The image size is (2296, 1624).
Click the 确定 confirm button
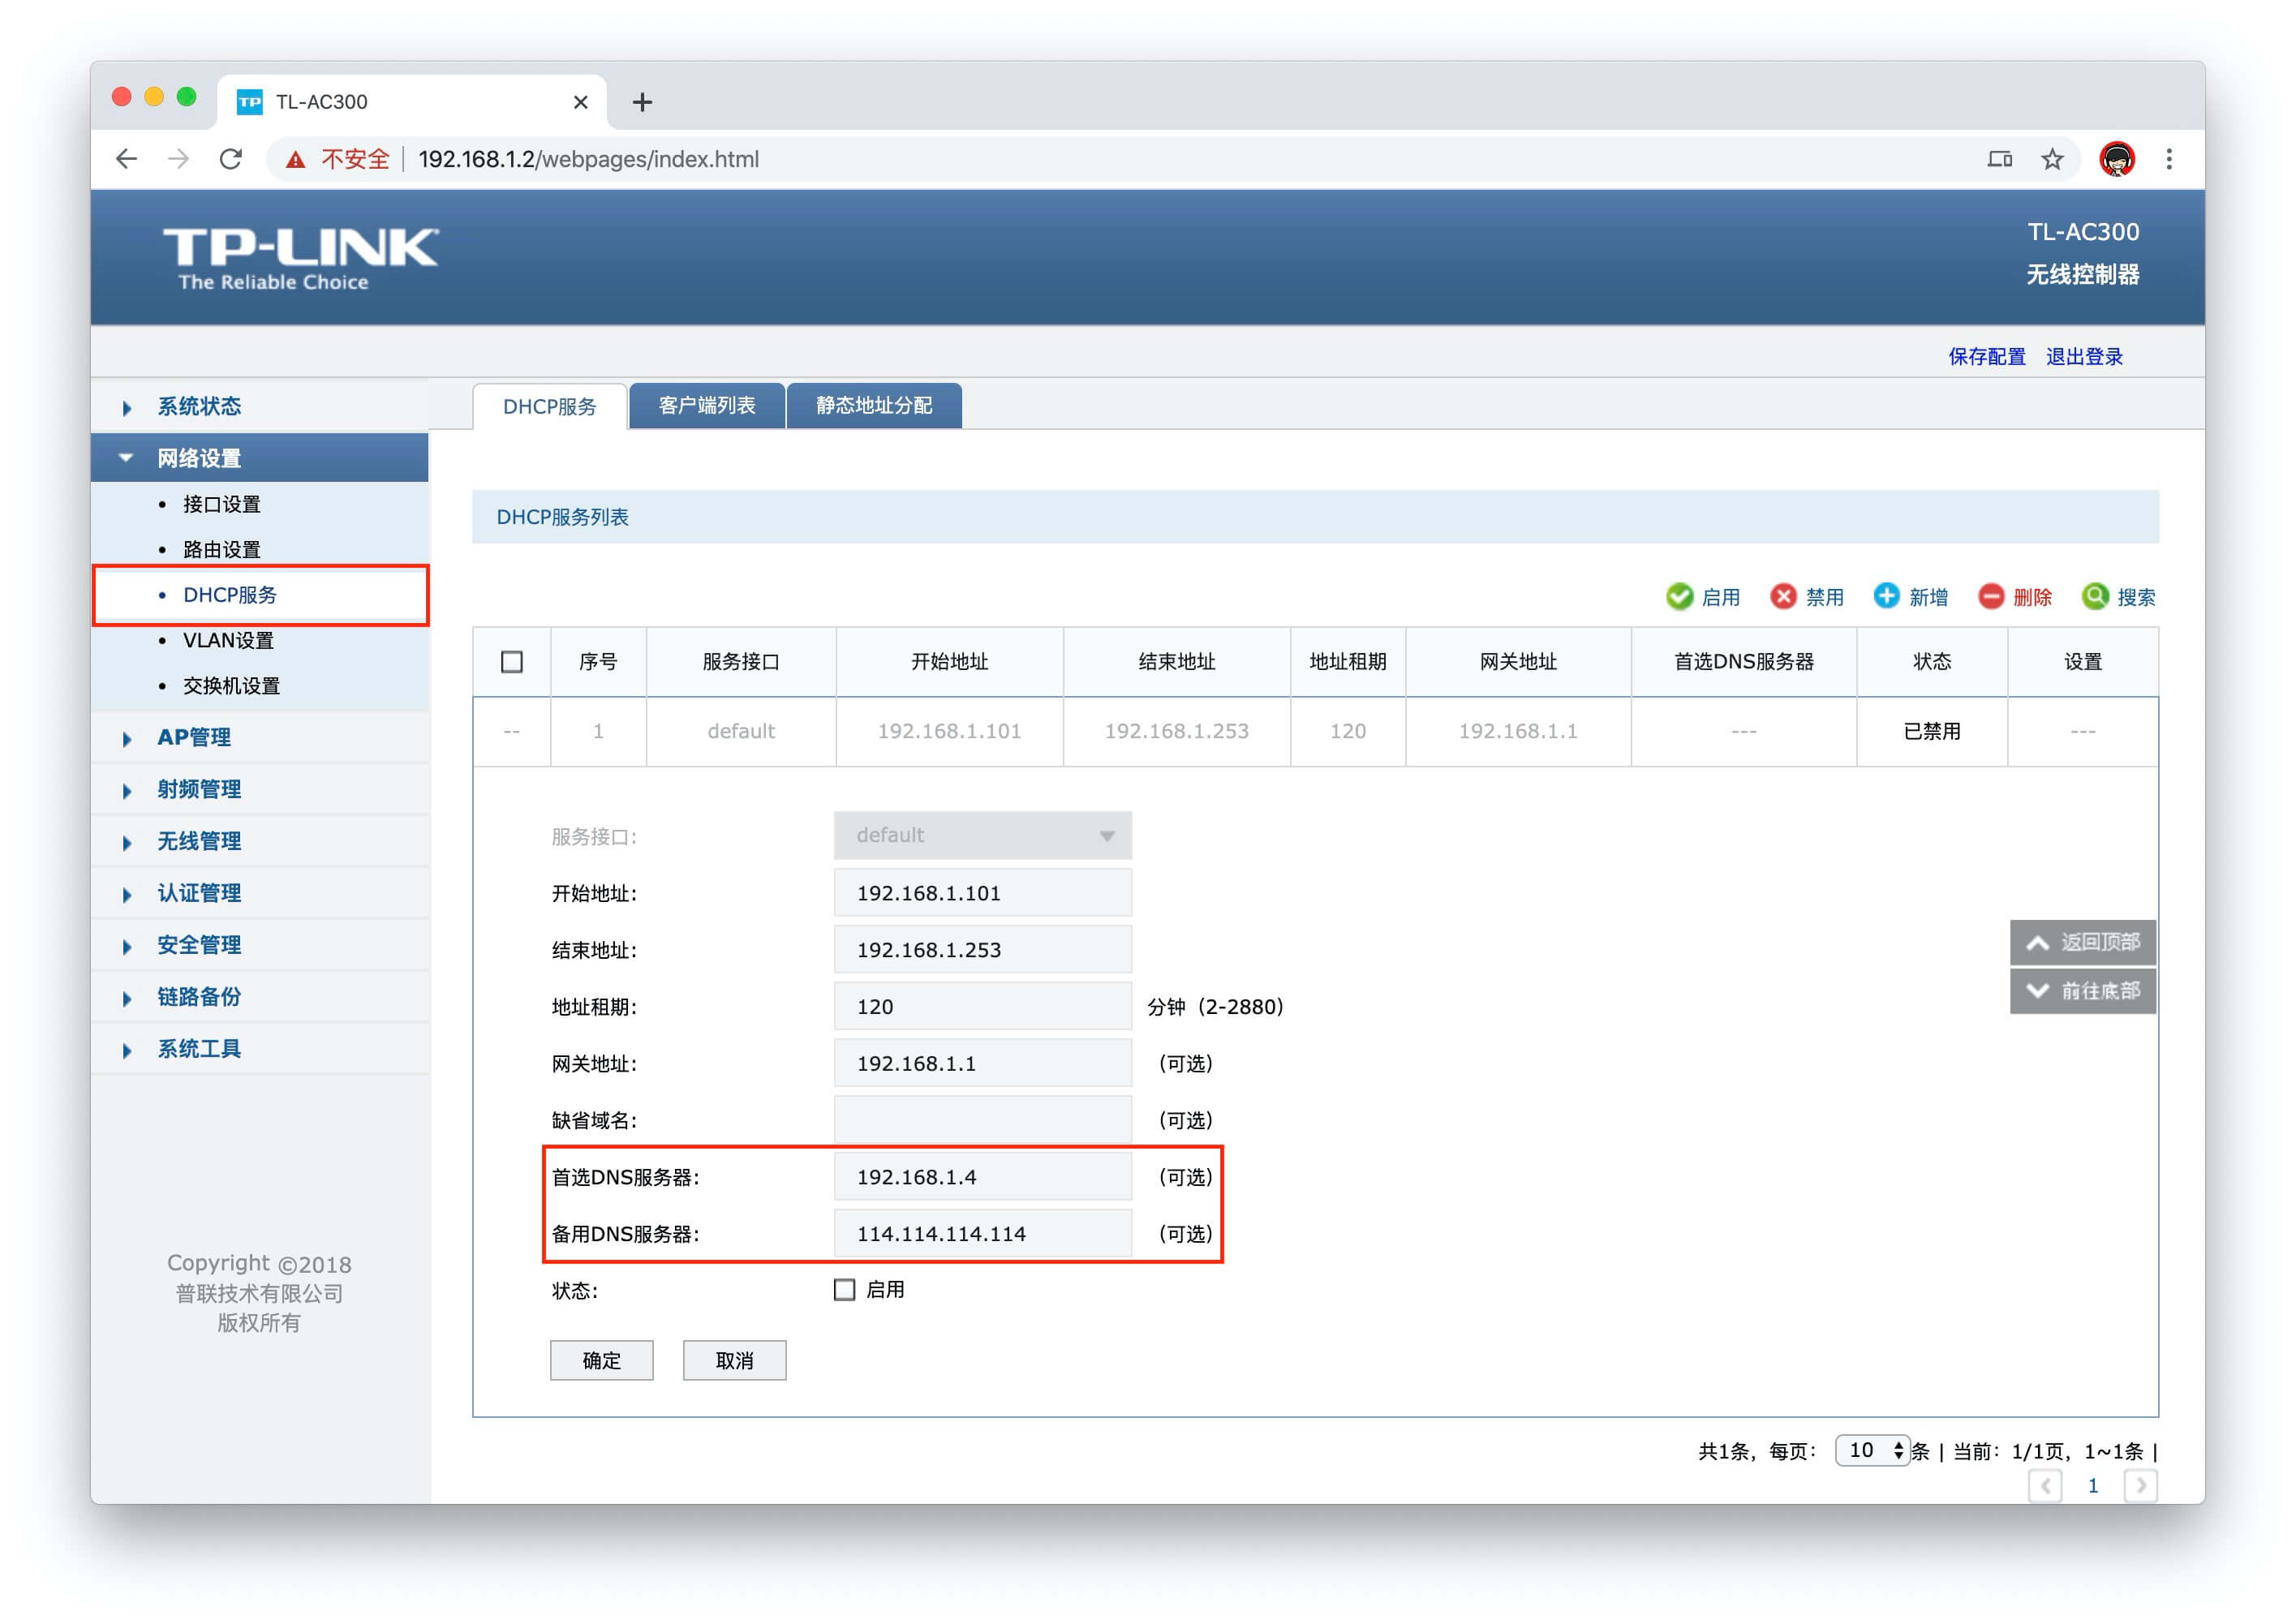point(601,1361)
